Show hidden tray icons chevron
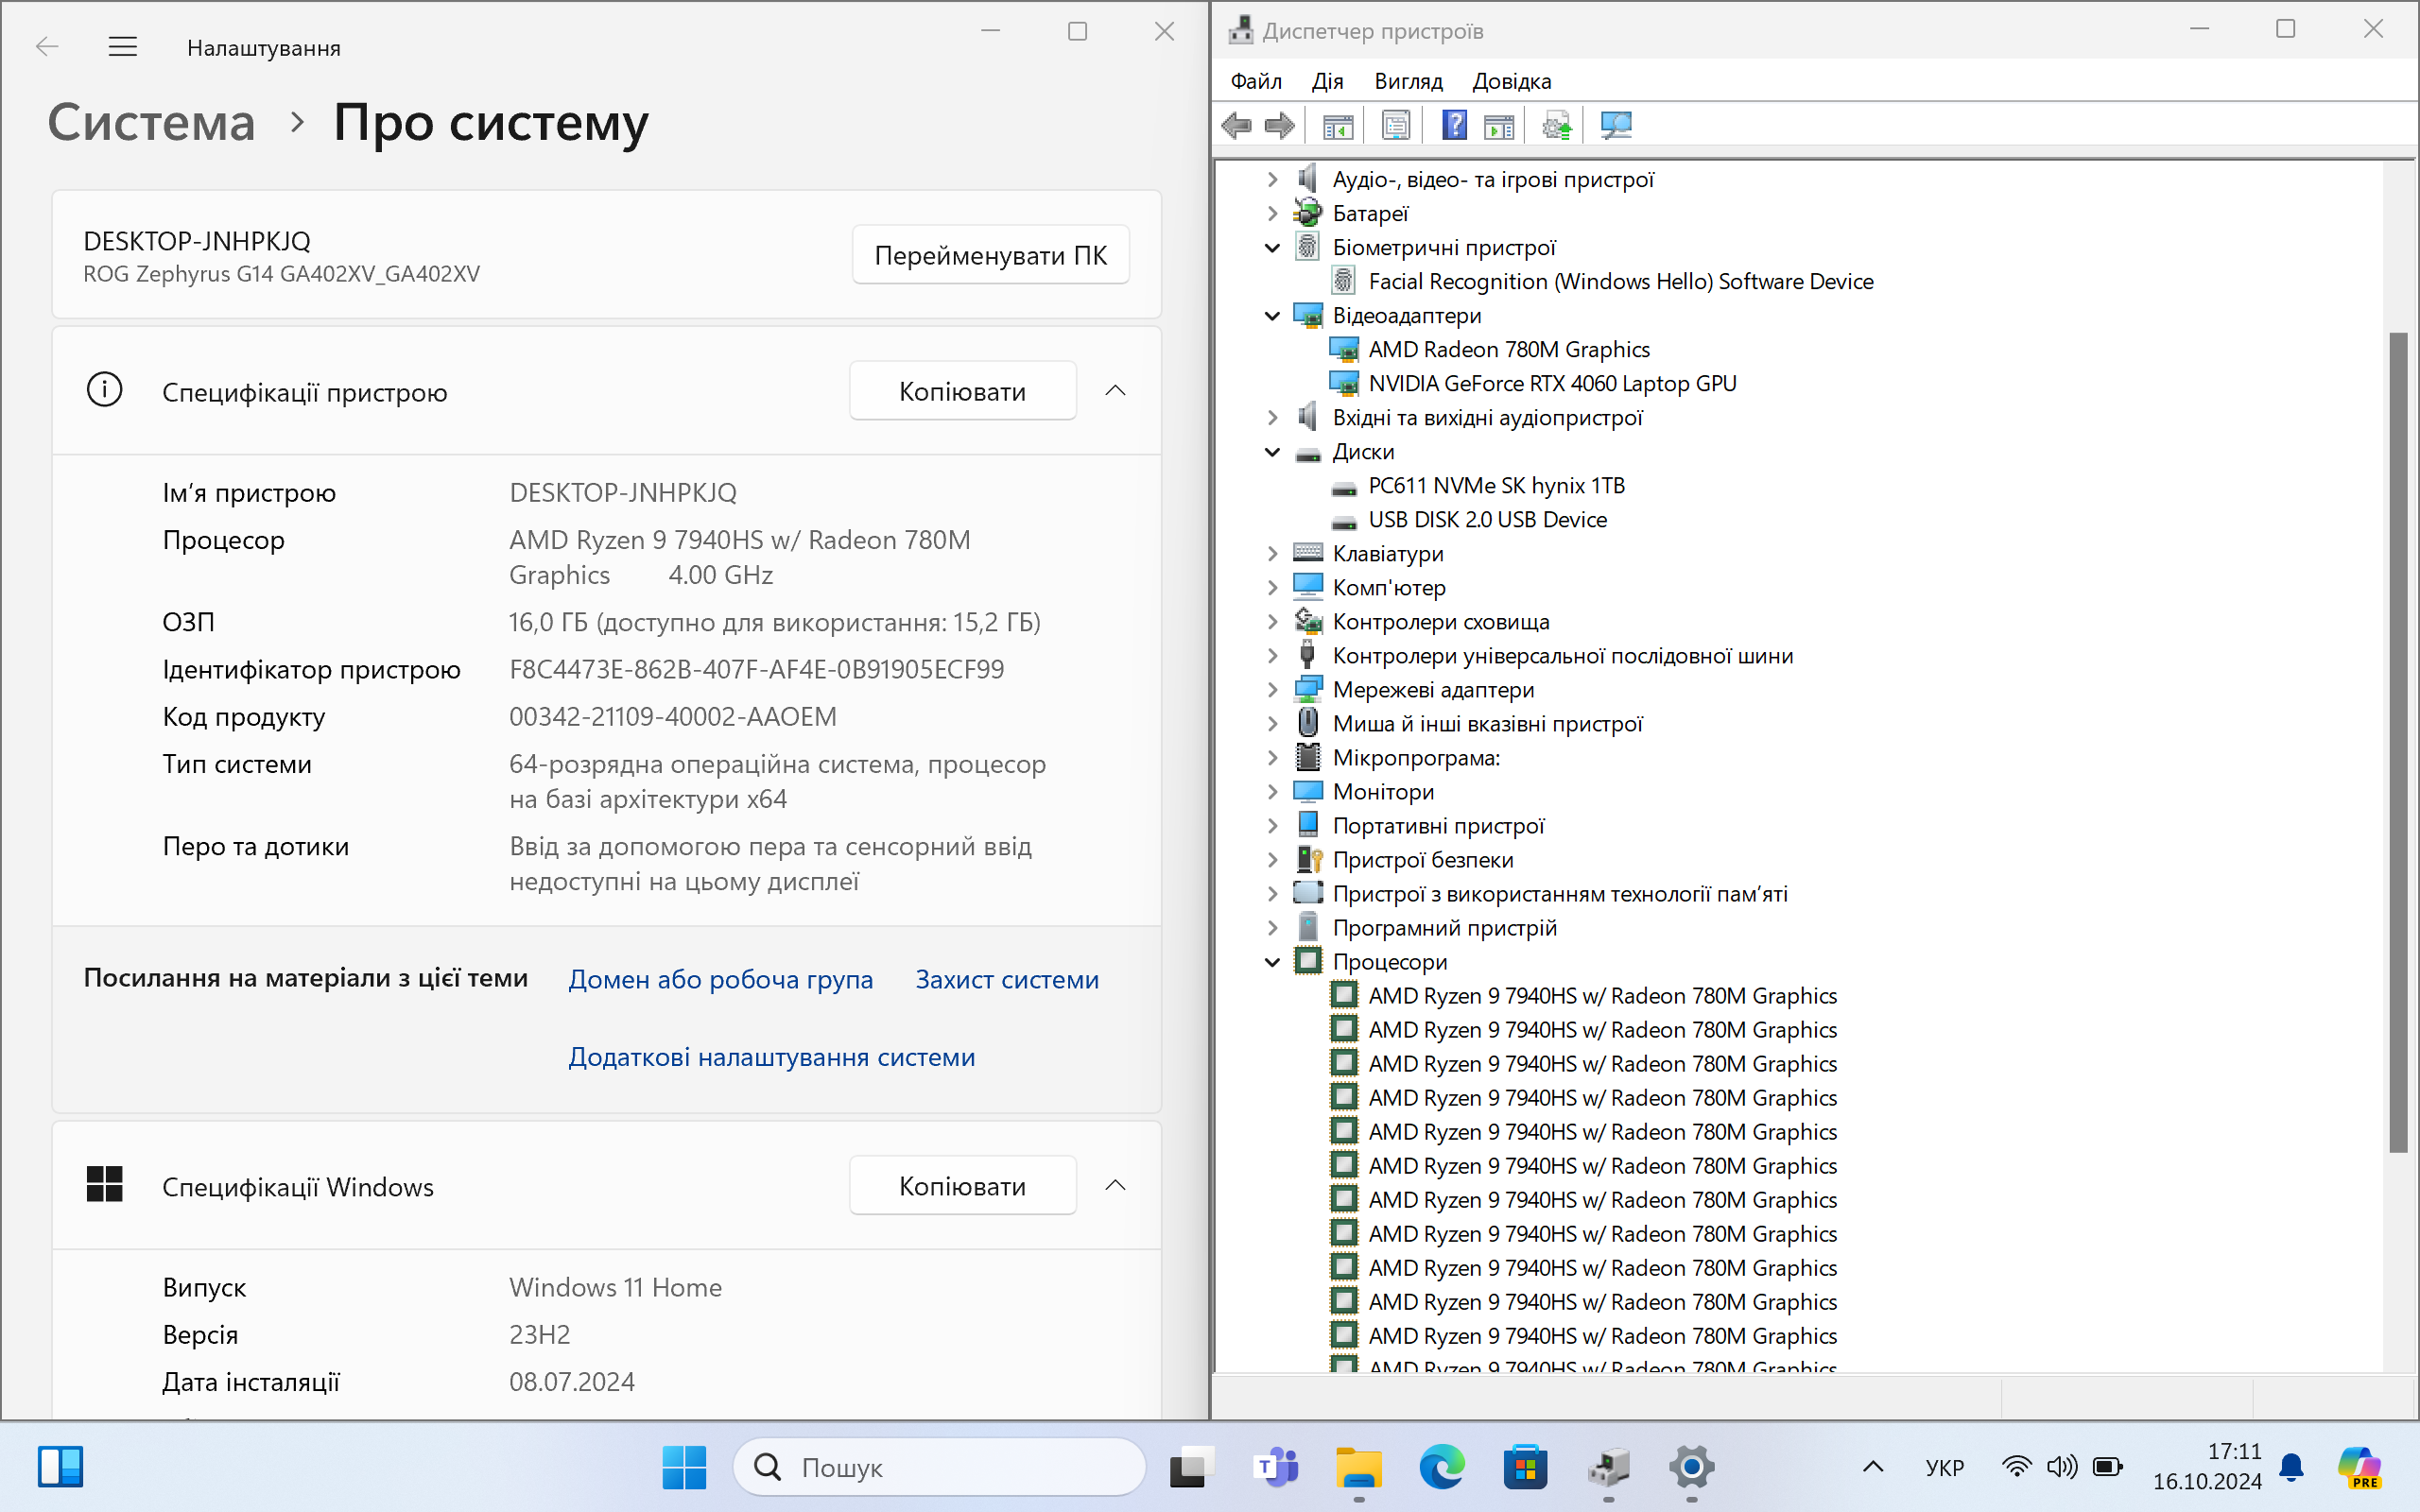 pyautogui.click(x=1873, y=1467)
